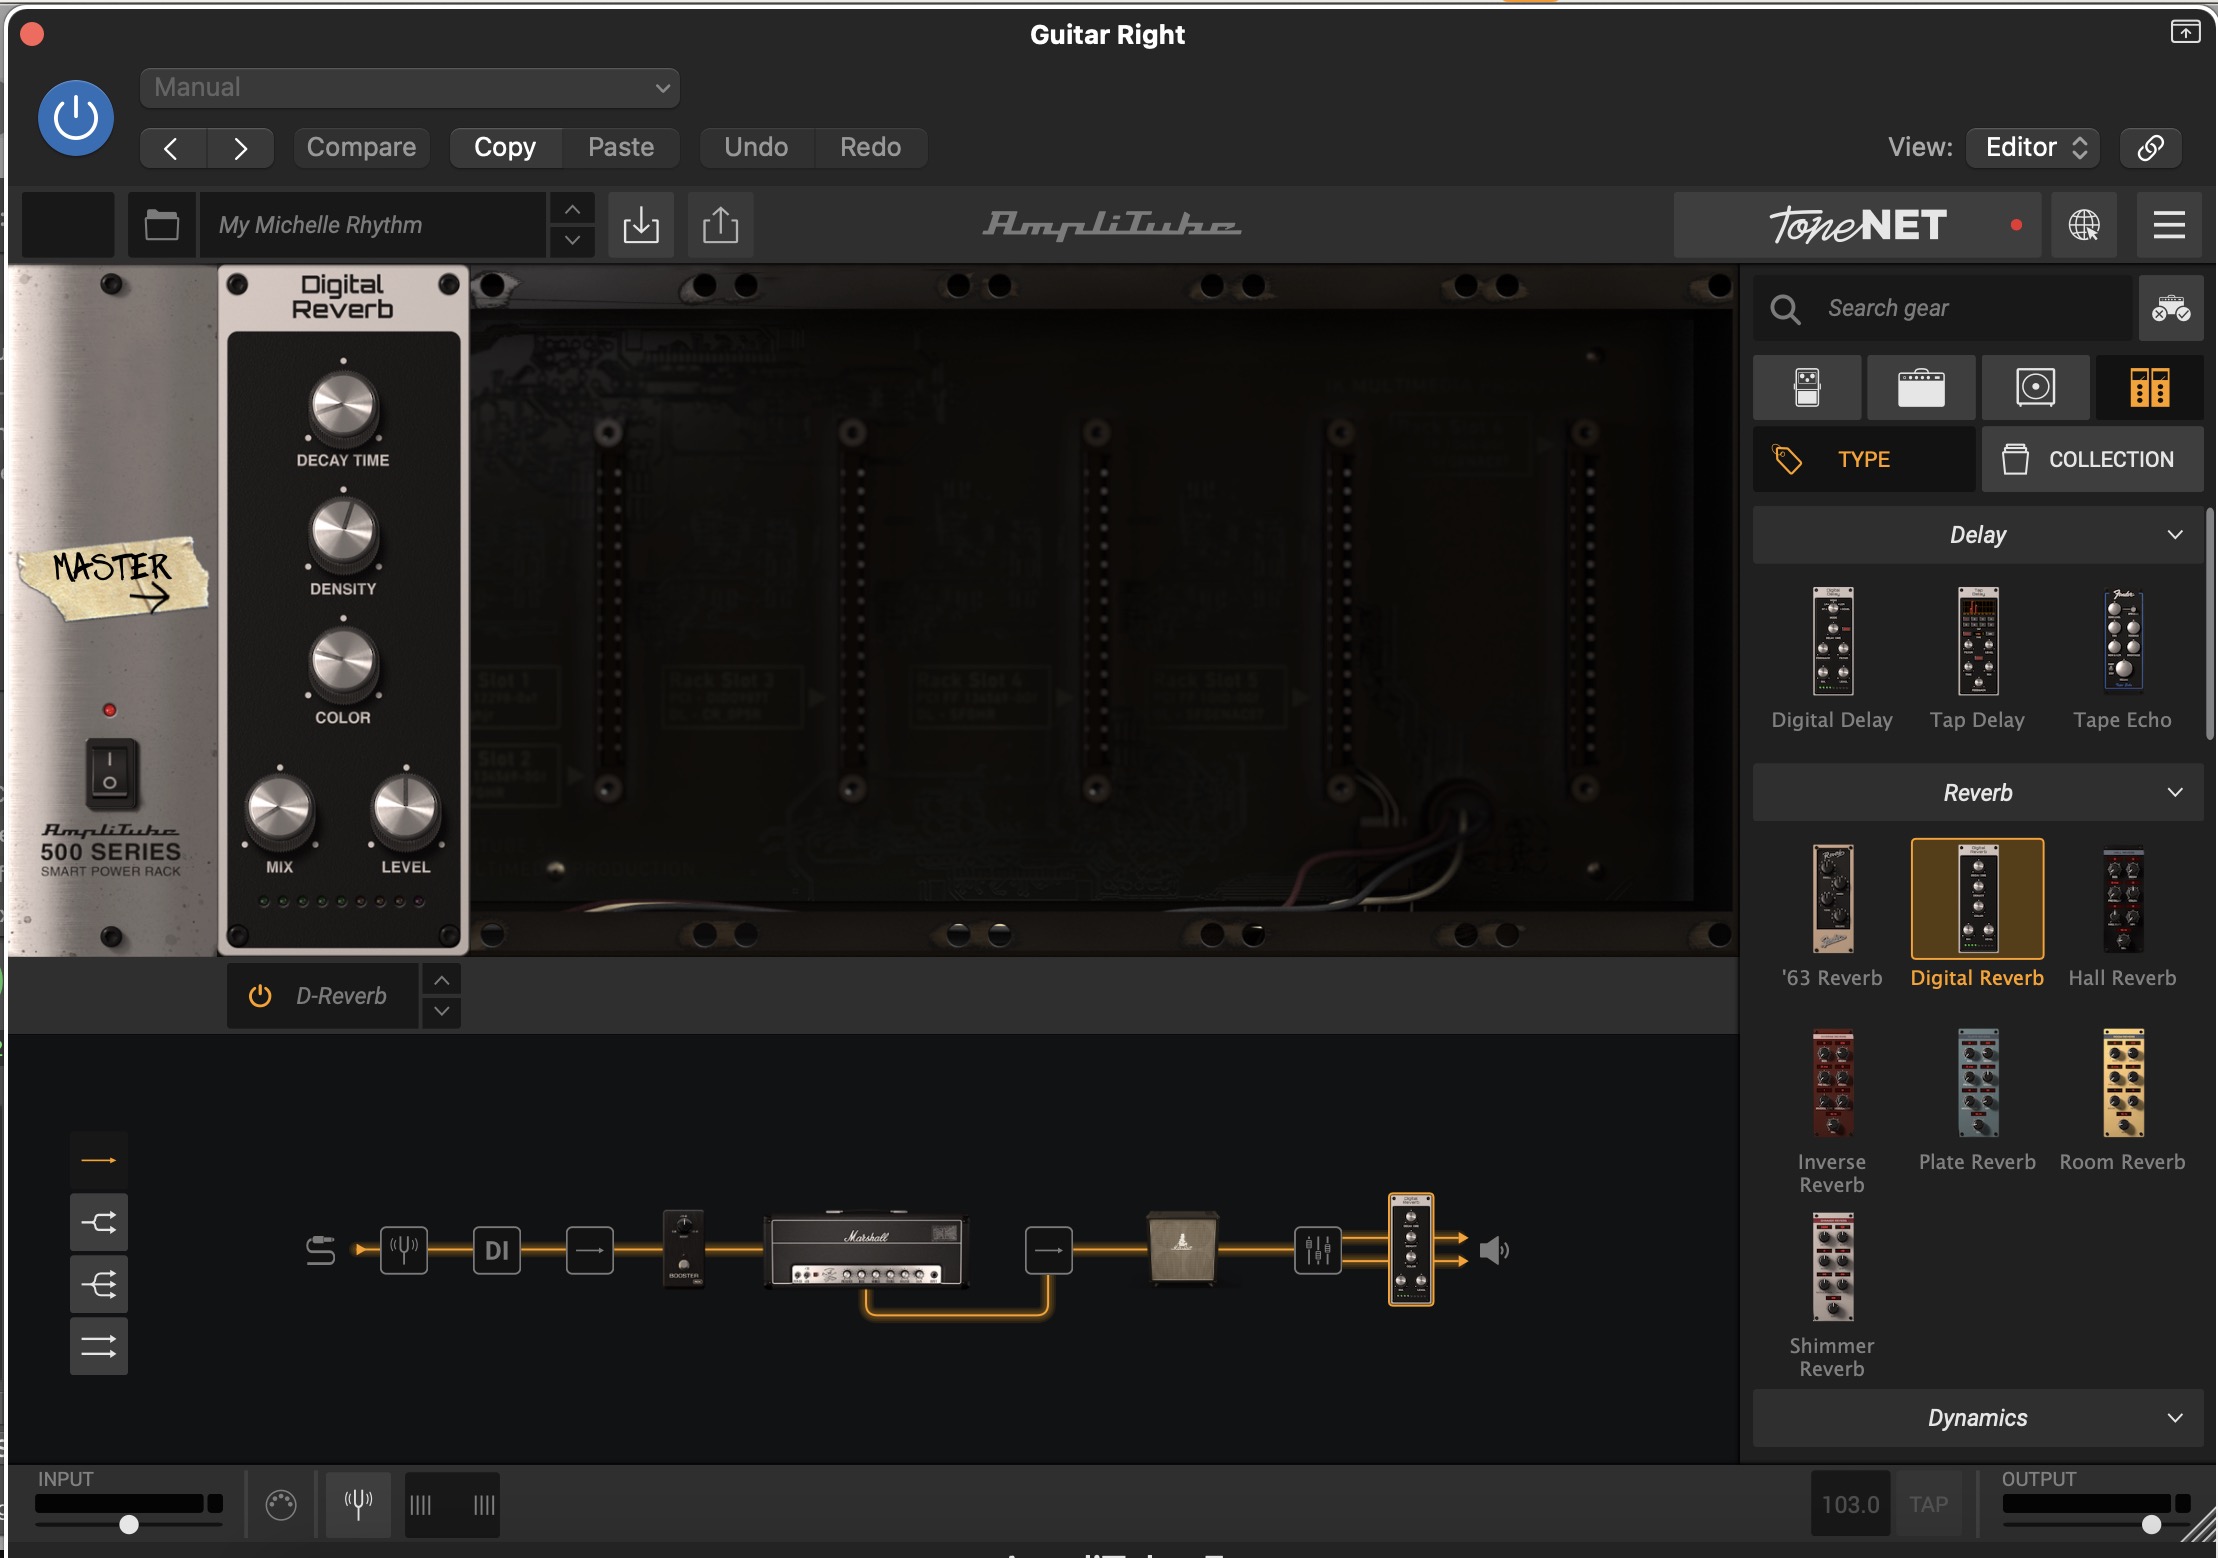Image resolution: width=2218 pixels, height=1558 pixels.
Task: Open the ToneNET panel
Action: (x=1858, y=225)
